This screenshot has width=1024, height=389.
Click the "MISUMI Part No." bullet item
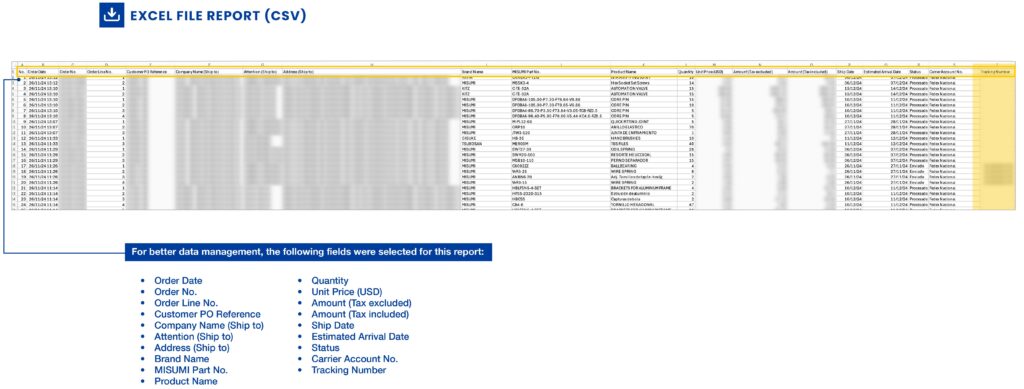point(192,369)
